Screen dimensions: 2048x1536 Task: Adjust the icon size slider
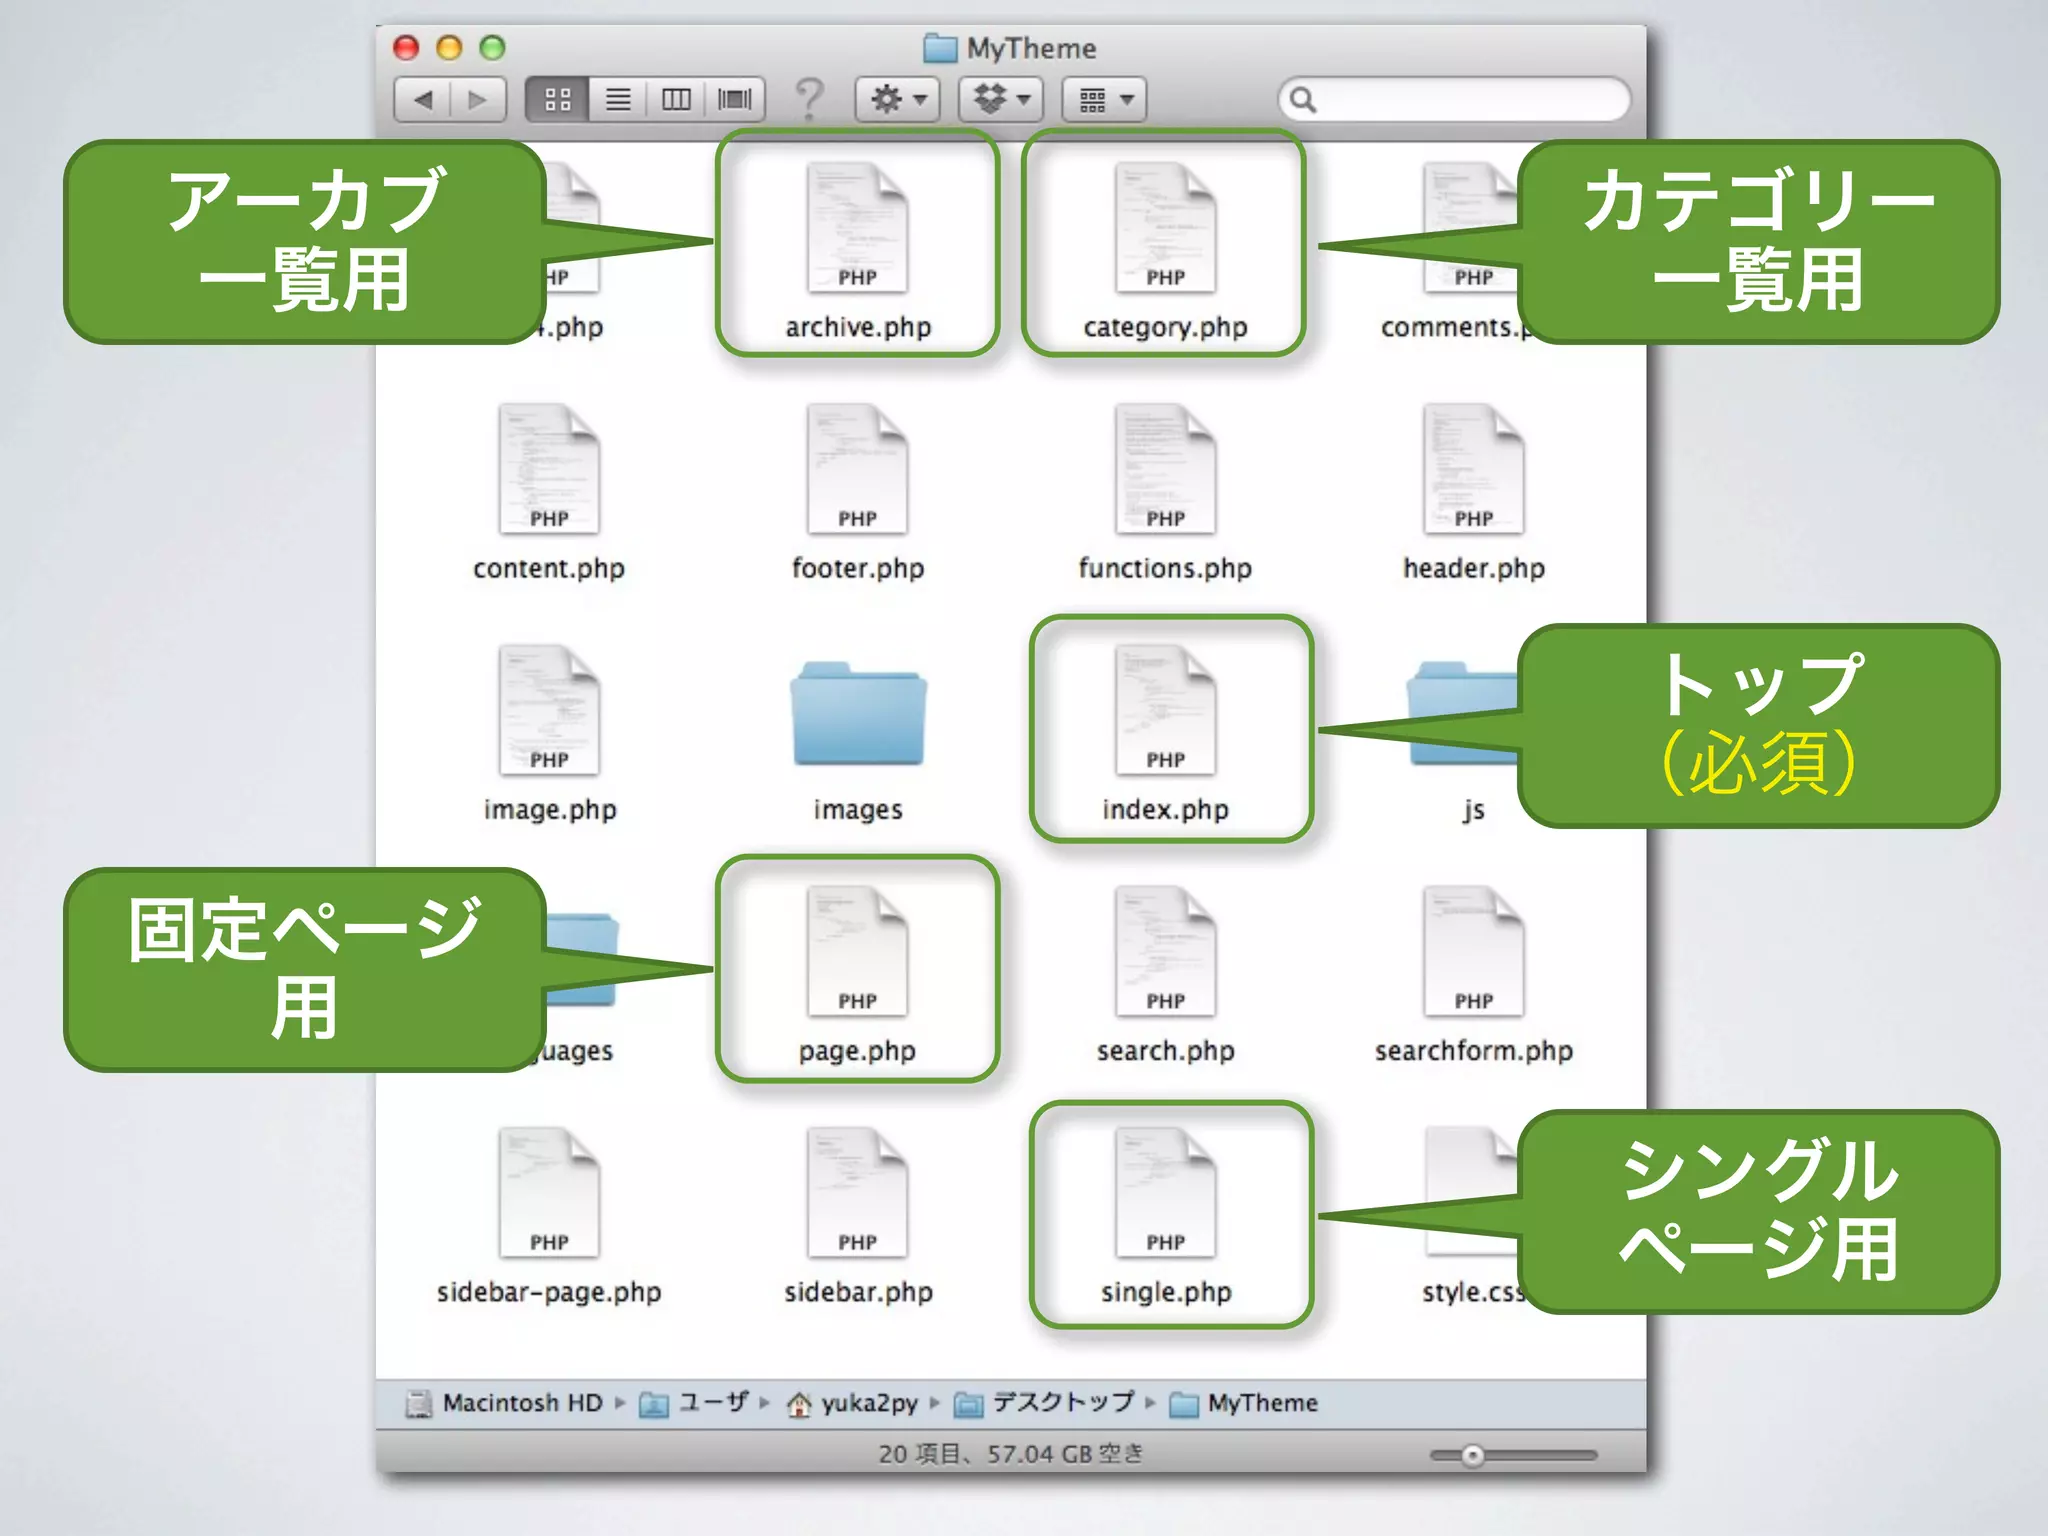click(1472, 1455)
